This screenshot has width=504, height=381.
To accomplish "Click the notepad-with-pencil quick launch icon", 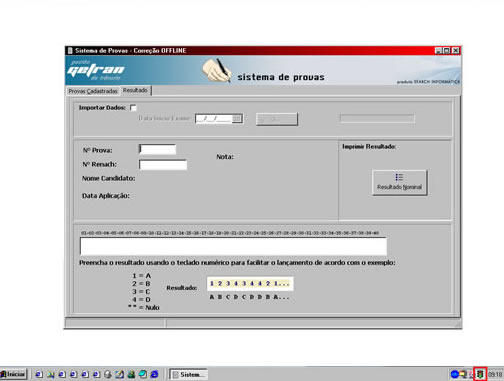I will pyautogui.click(x=119, y=374).
